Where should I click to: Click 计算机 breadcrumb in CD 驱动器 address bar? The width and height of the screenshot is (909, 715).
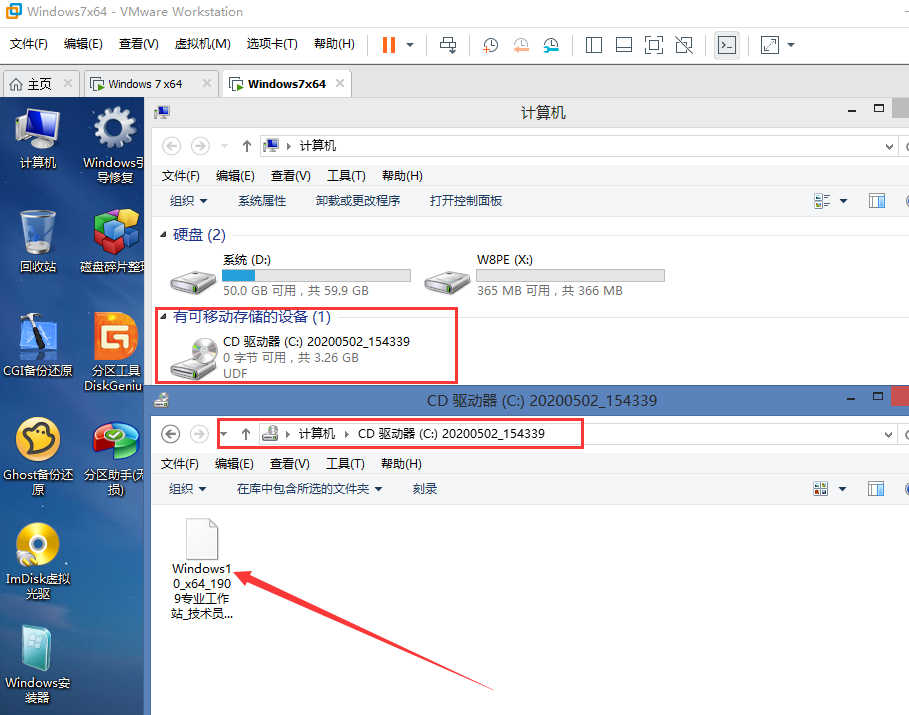tap(317, 434)
